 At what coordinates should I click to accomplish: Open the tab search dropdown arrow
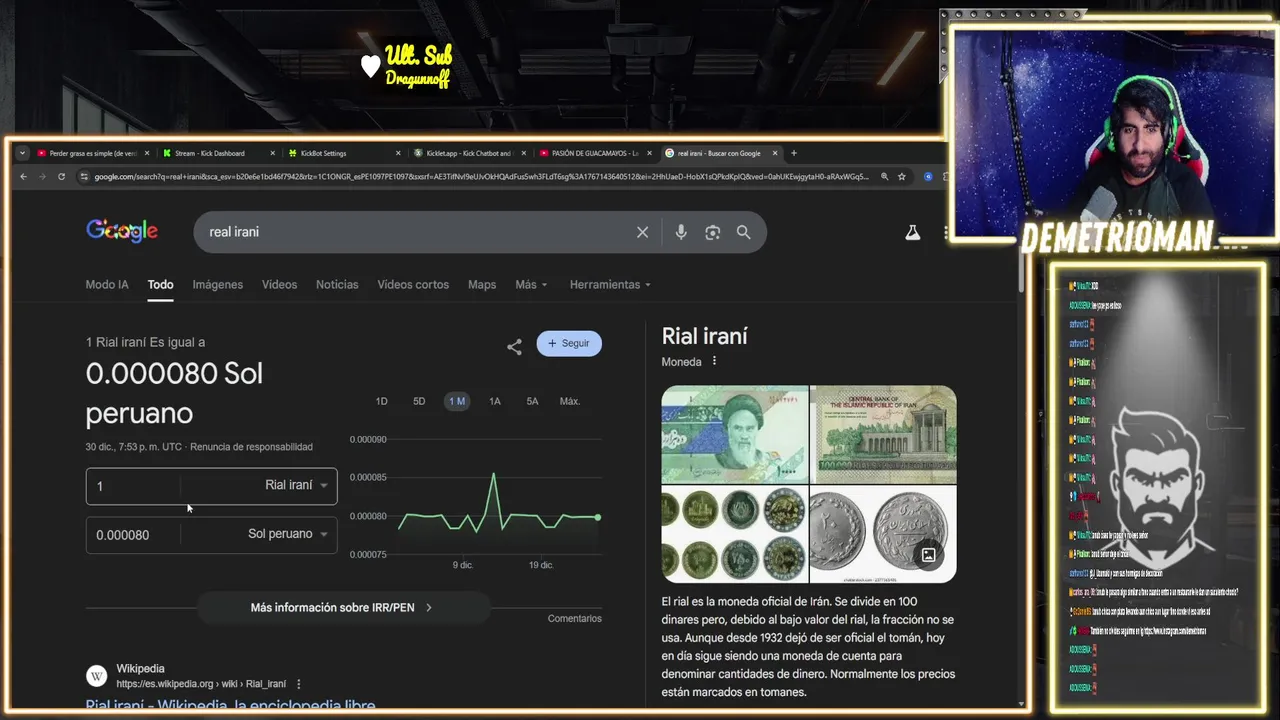(22, 153)
